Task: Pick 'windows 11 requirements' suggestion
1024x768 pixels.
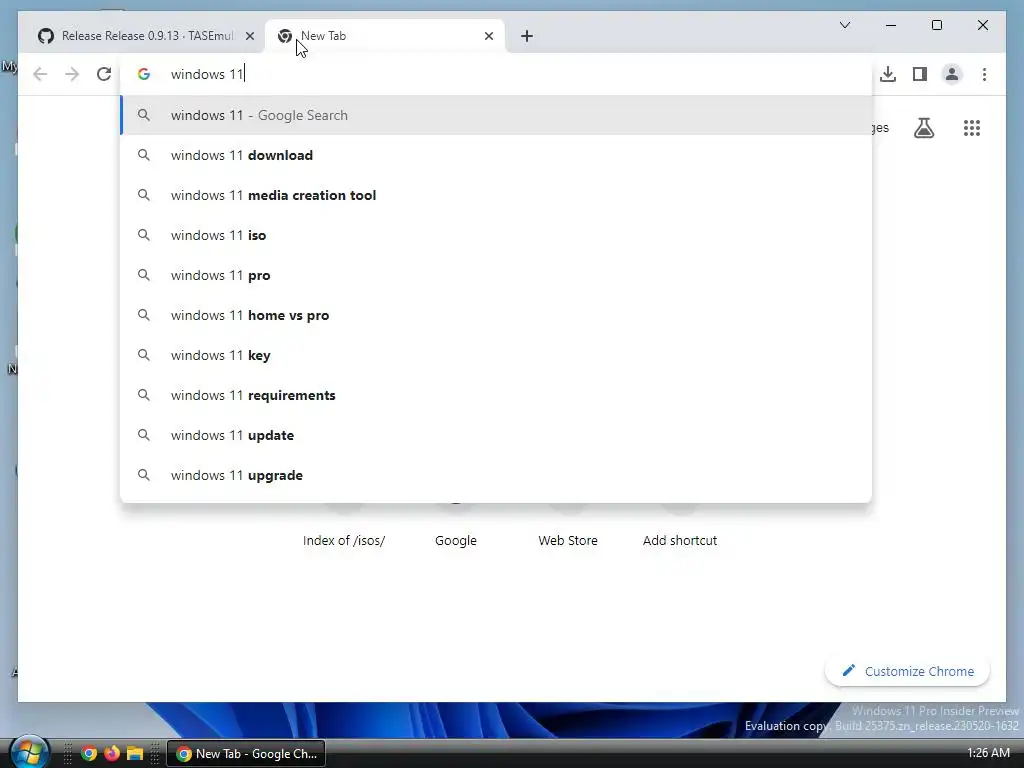Action: click(496, 395)
